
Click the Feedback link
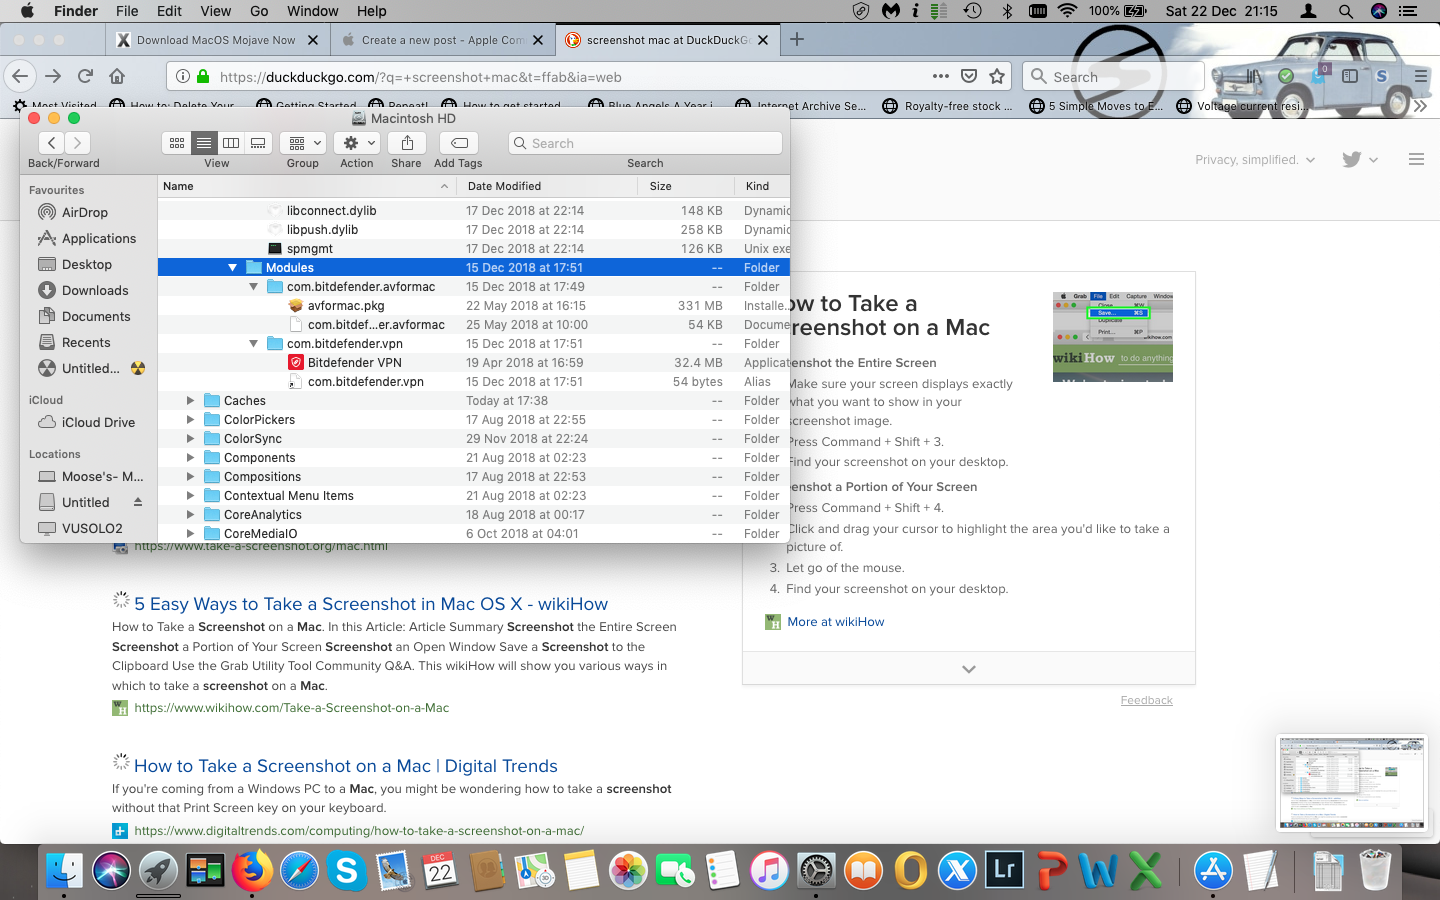[1146, 700]
